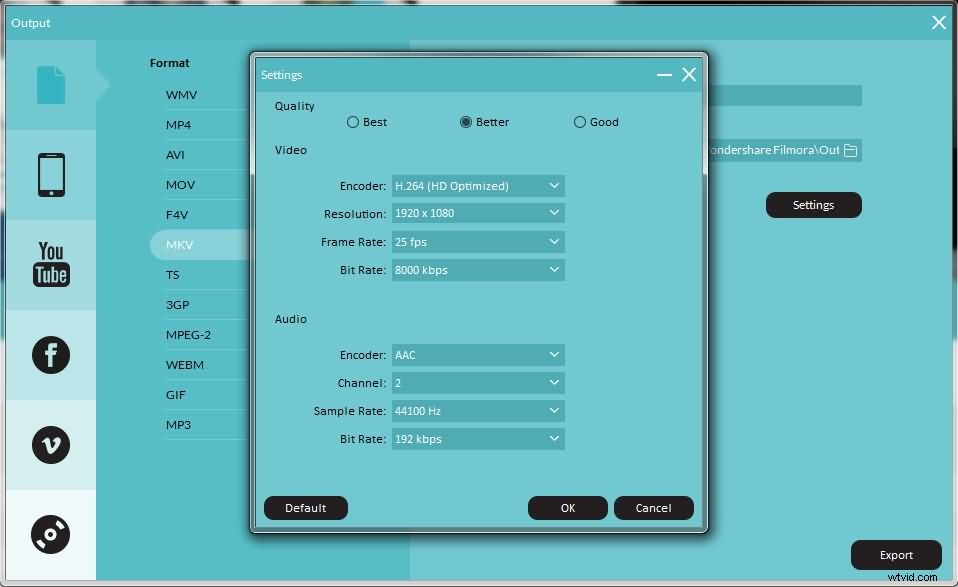Pick the Good quality option
This screenshot has height=587, width=958.
[580, 121]
